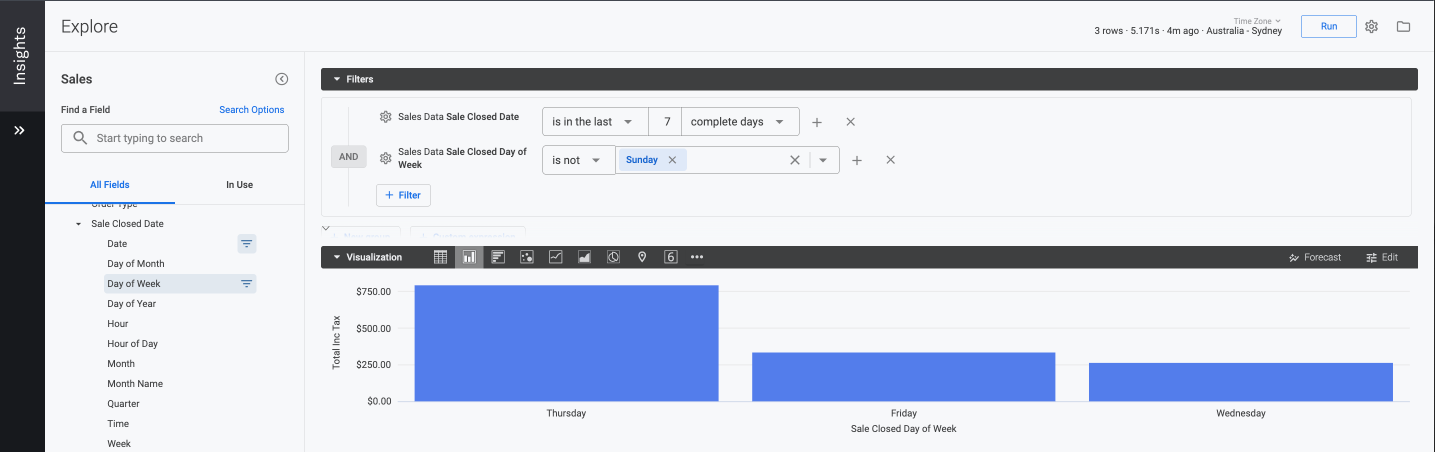
Task: Remove the Sale Closed Date filter row
Action: [x=851, y=122]
